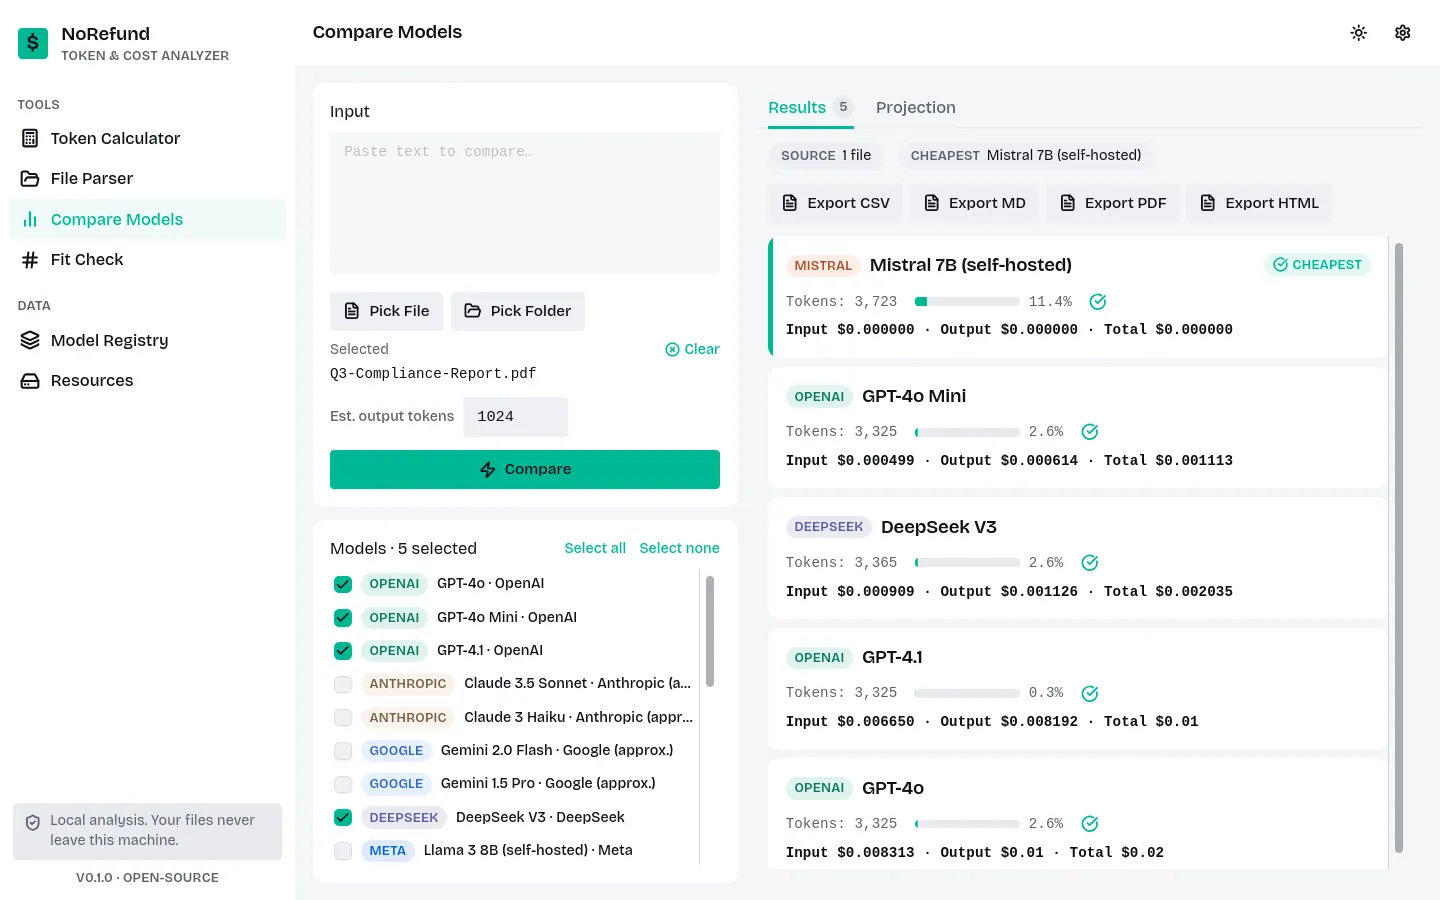Viewport: 1440px width, 900px height.
Task: Toggle the light/dark theme sun icon
Action: tap(1358, 33)
